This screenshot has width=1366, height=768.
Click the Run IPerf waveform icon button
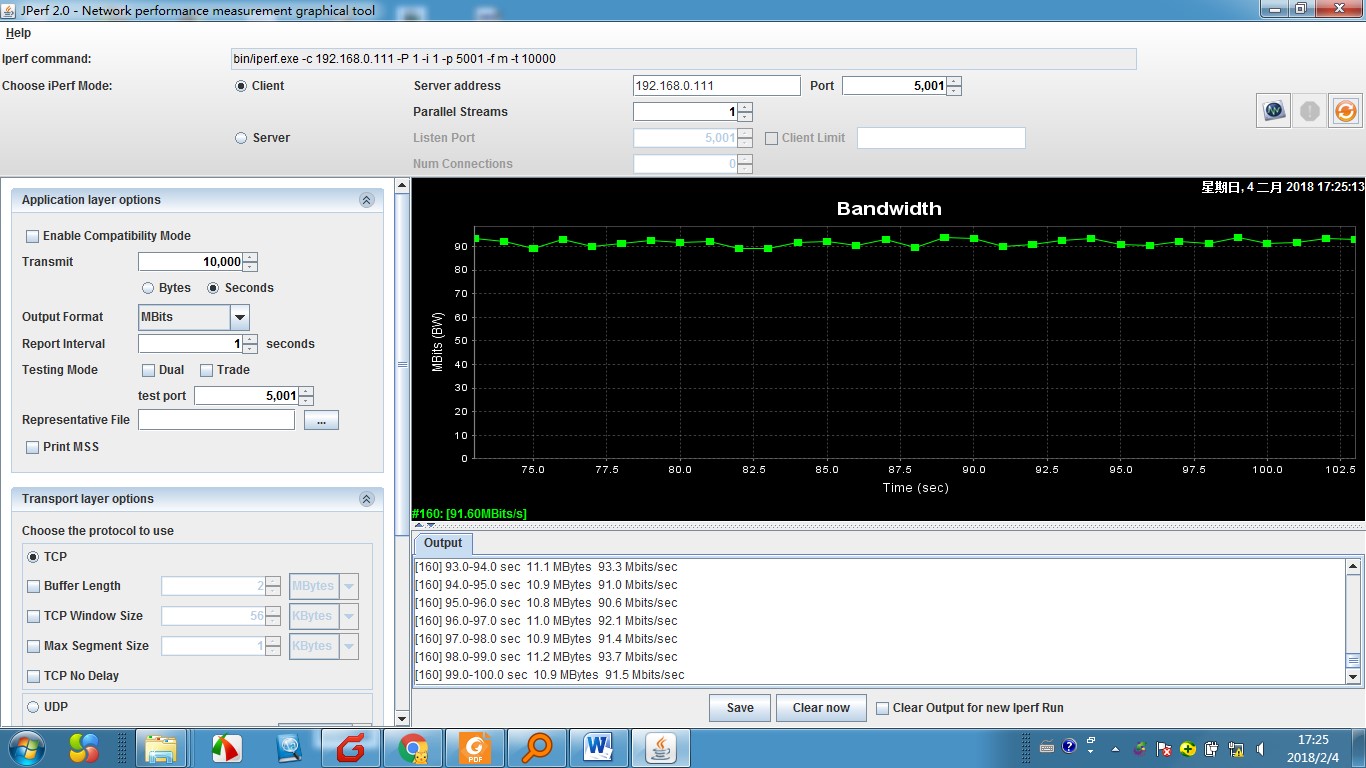click(1274, 111)
